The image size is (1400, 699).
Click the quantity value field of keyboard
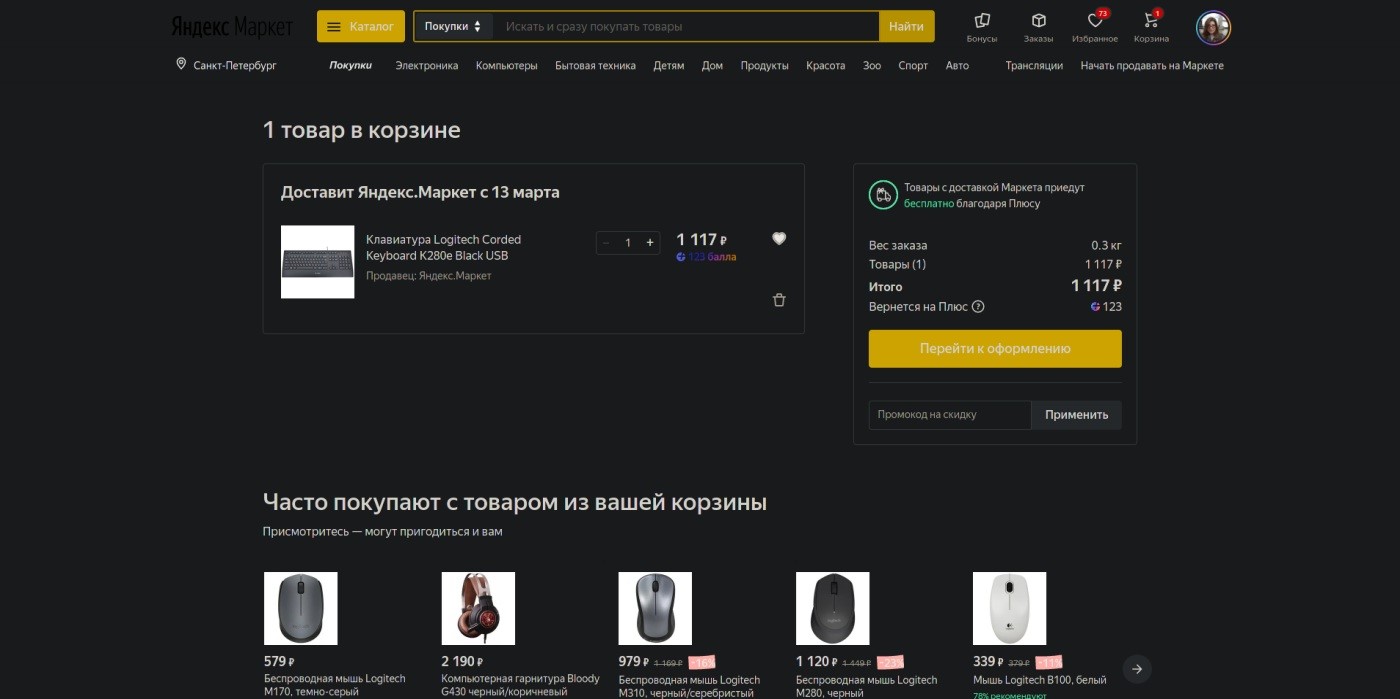coord(628,243)
